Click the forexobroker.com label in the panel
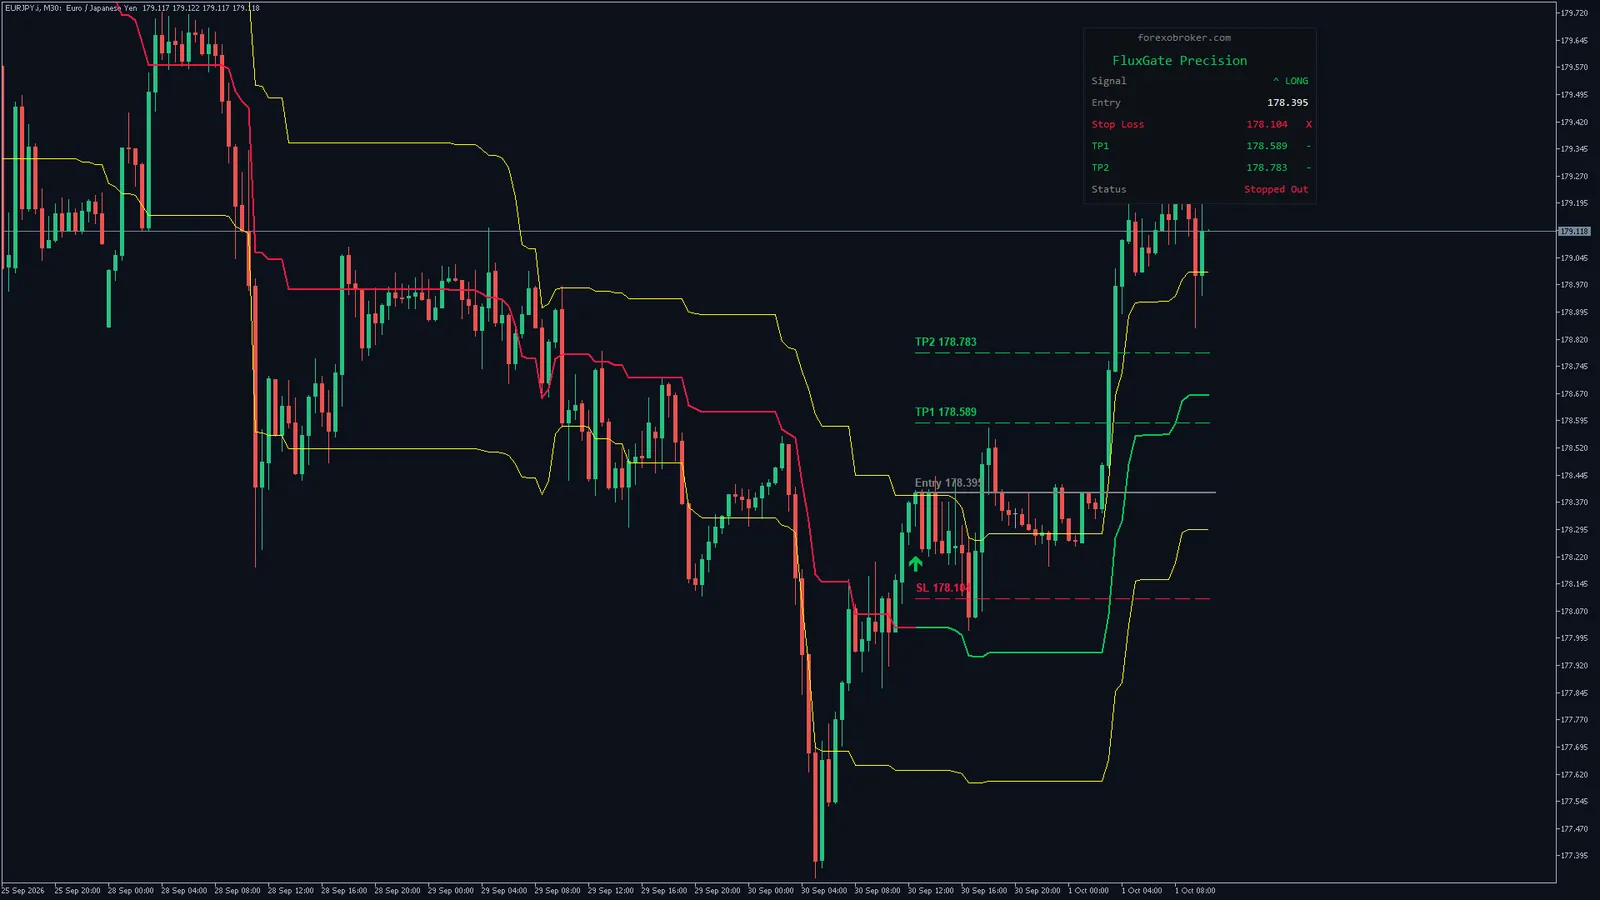The height and width of the screenshot is (900, 1600). 1184,38
